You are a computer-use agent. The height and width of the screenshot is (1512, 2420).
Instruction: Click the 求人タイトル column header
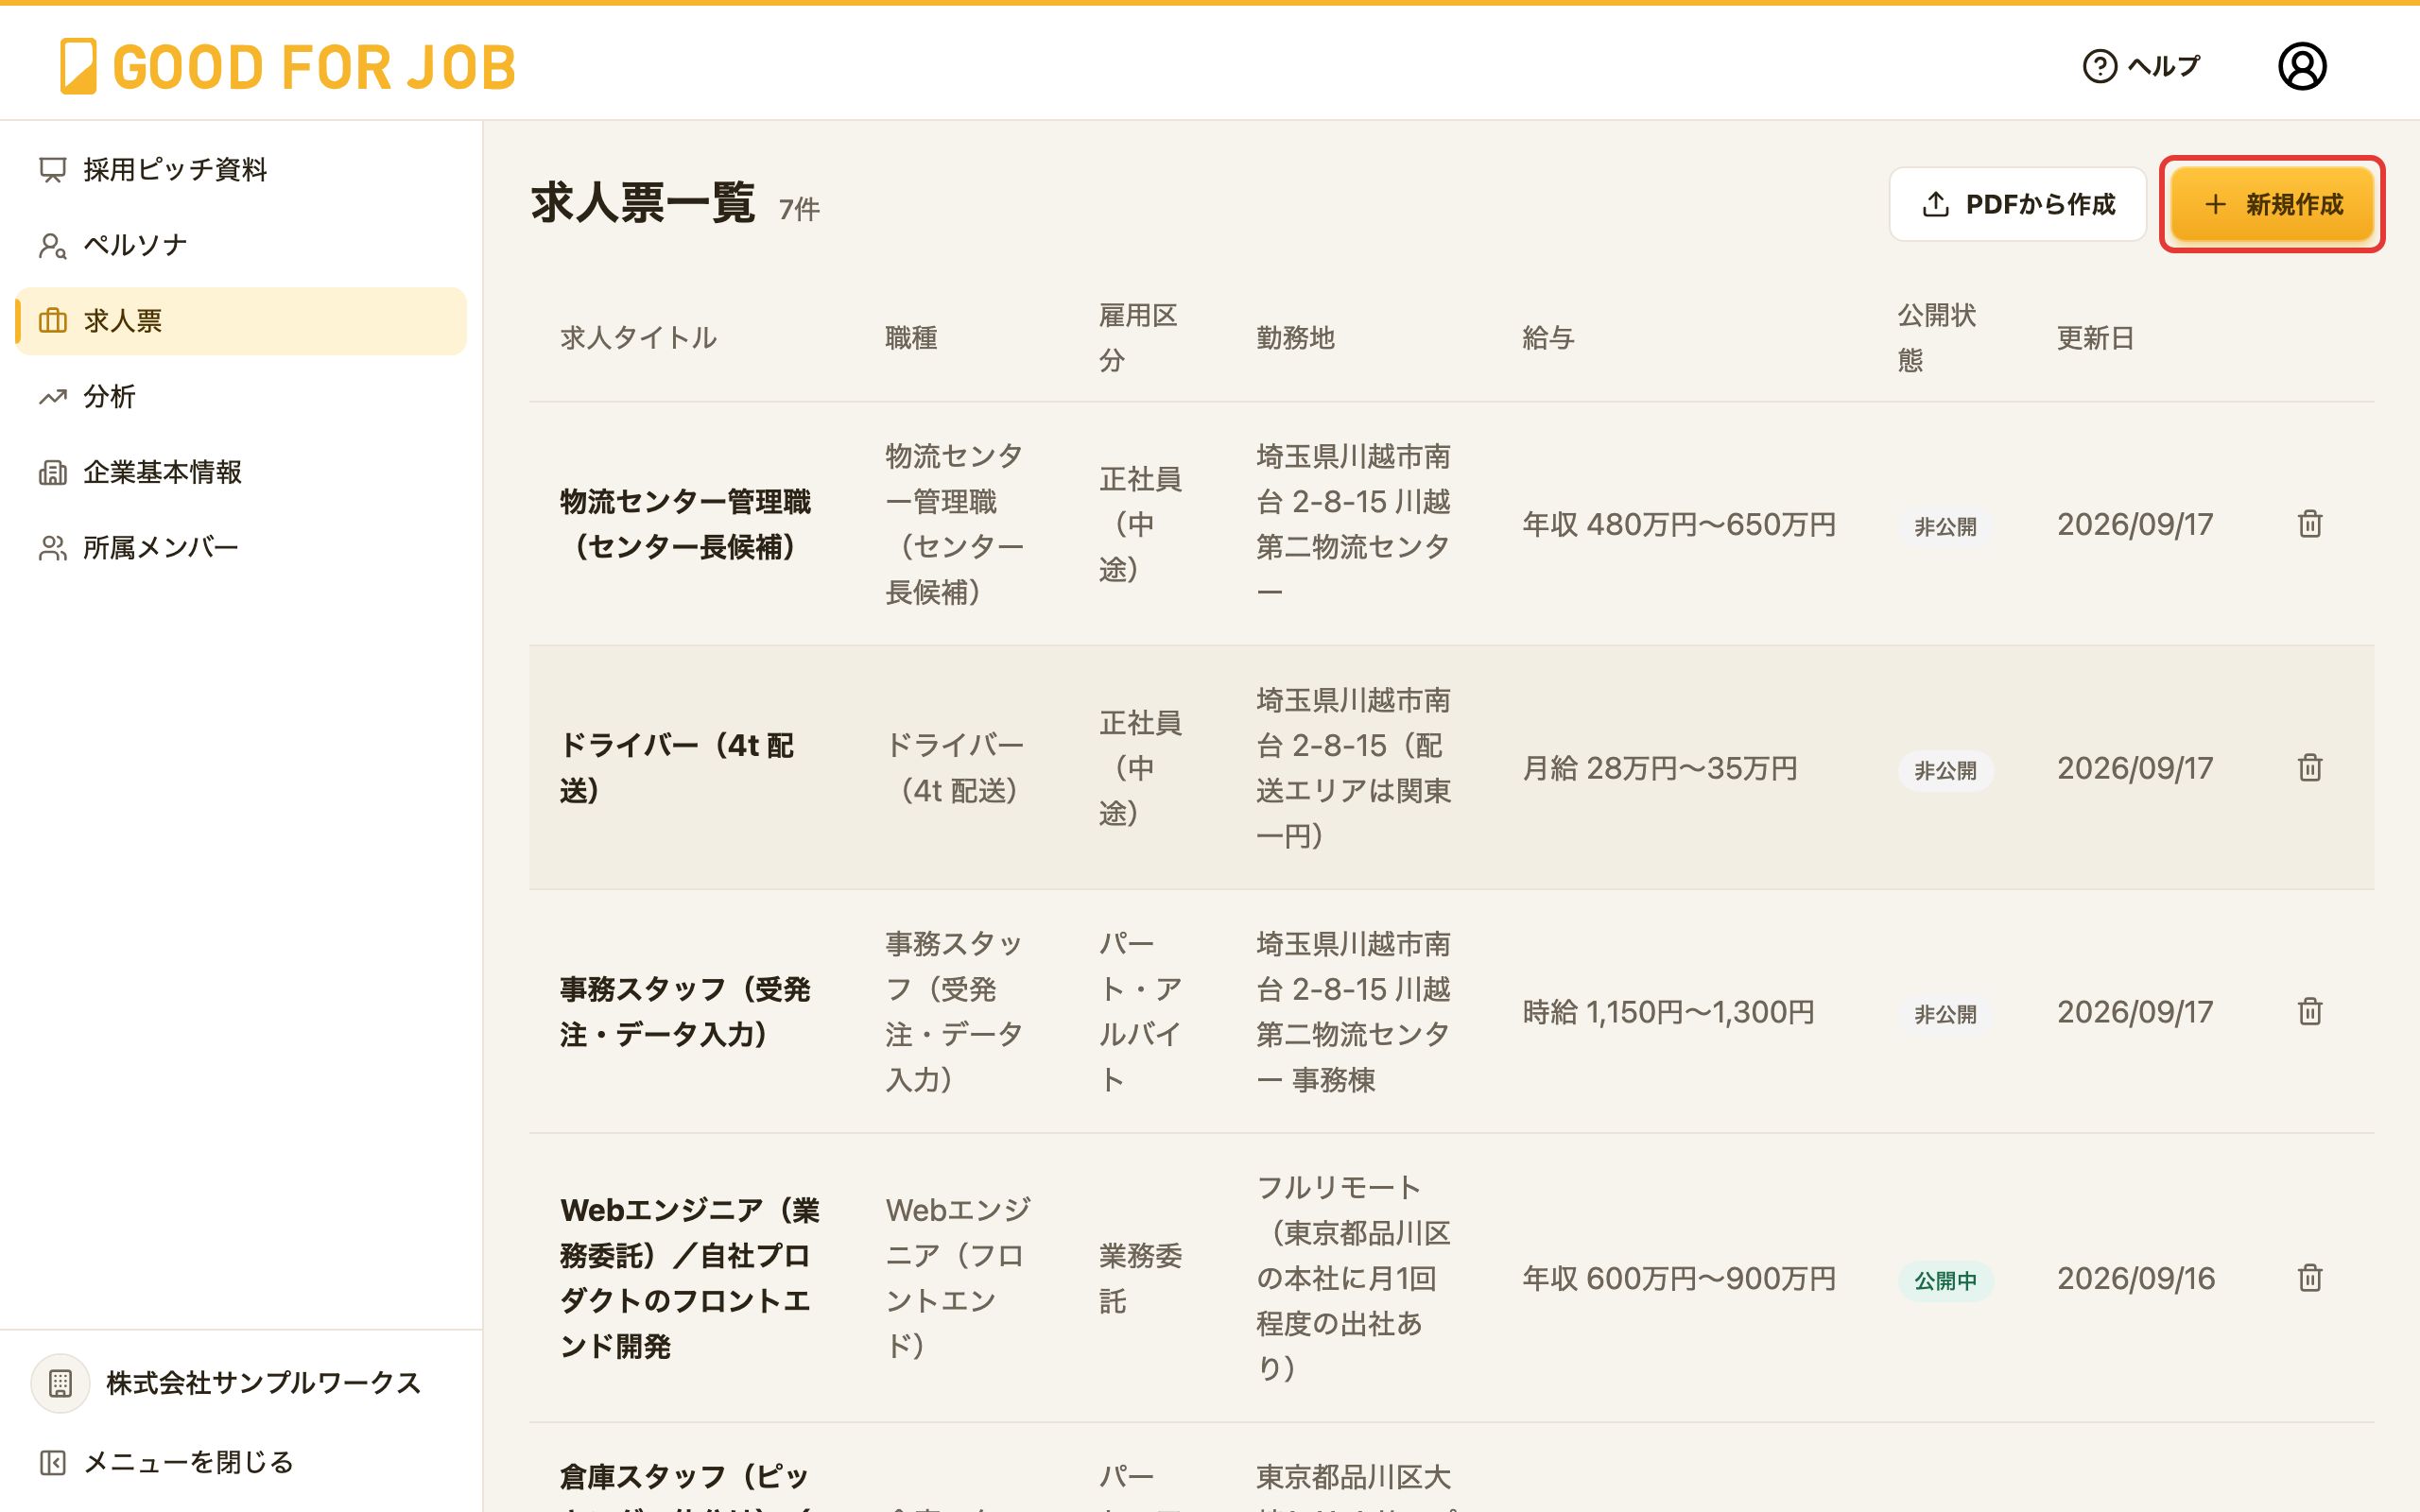coord(638,338)
